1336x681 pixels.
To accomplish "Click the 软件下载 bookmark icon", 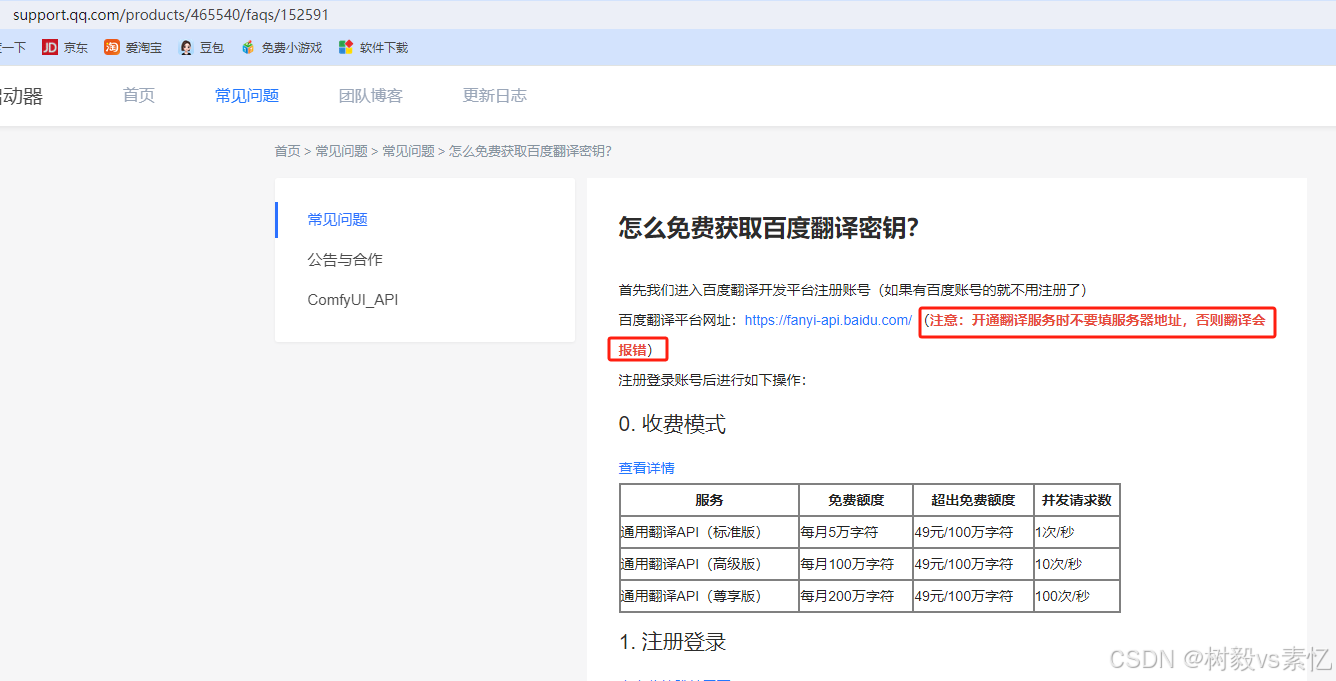I will click(x=346, y=47).
